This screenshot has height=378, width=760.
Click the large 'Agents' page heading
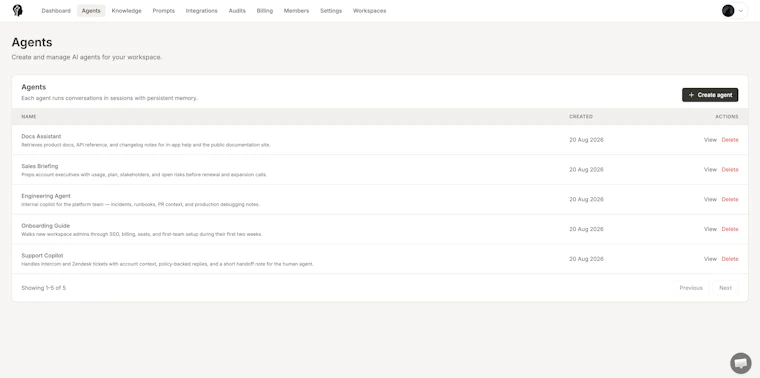coord(32,43)
